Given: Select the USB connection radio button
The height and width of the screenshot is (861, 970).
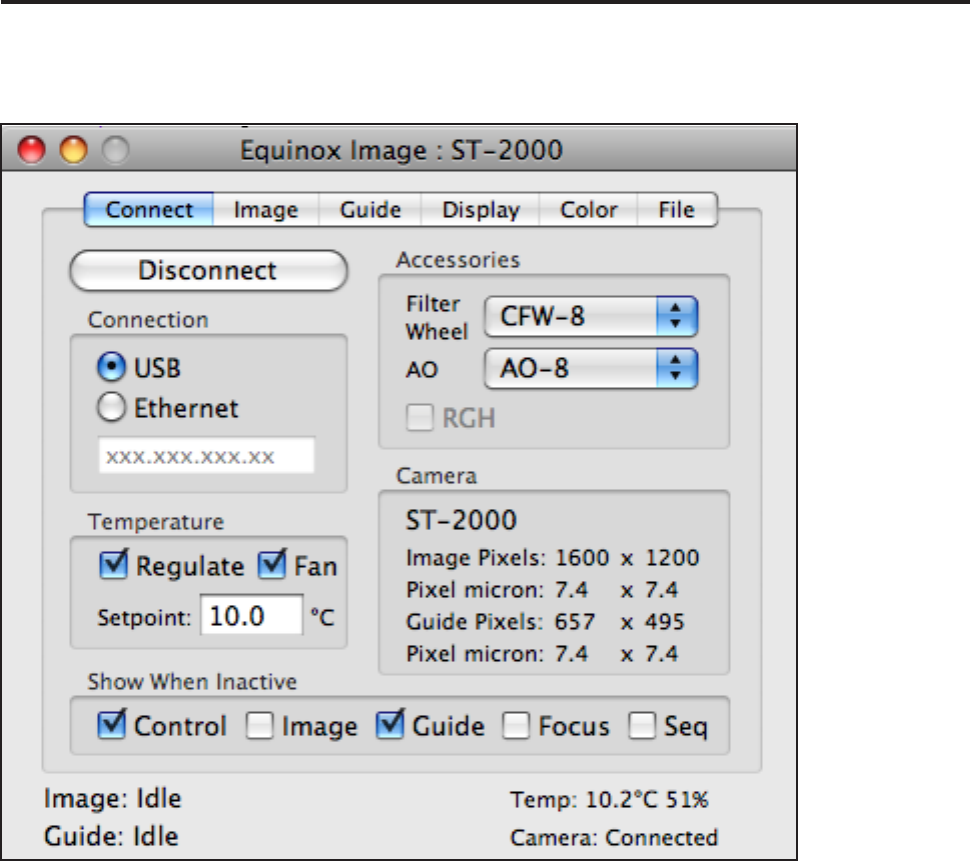Looking at the screenshot, I should click(110, 368).
